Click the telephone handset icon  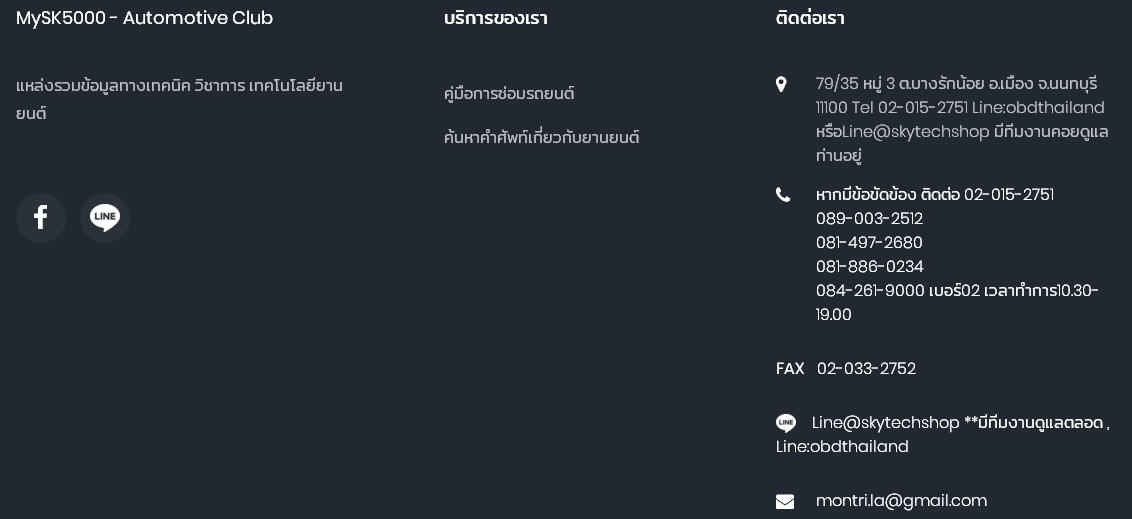(x=783, y=195)
